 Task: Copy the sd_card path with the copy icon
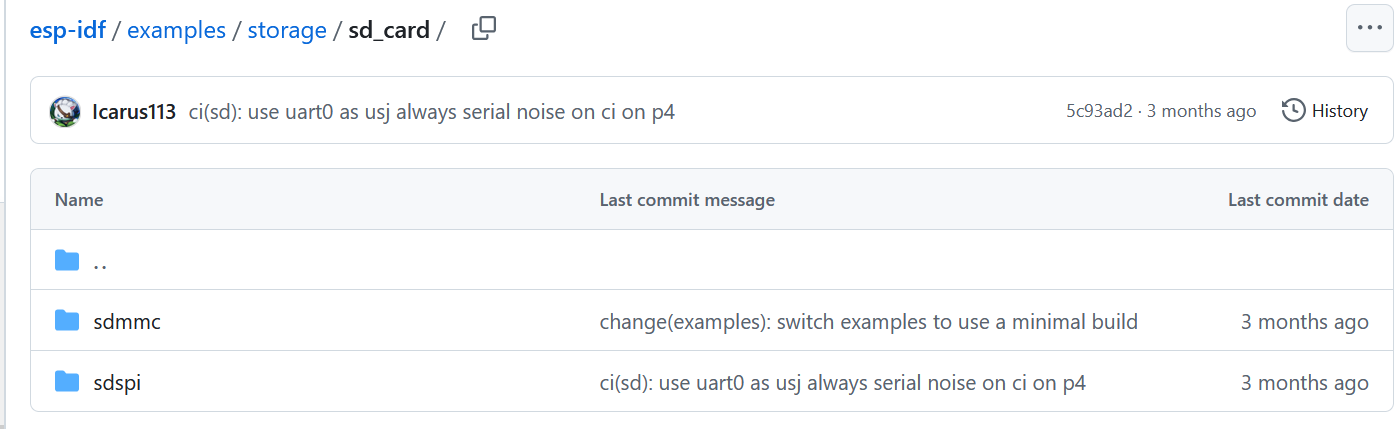[x=484, y=29]
